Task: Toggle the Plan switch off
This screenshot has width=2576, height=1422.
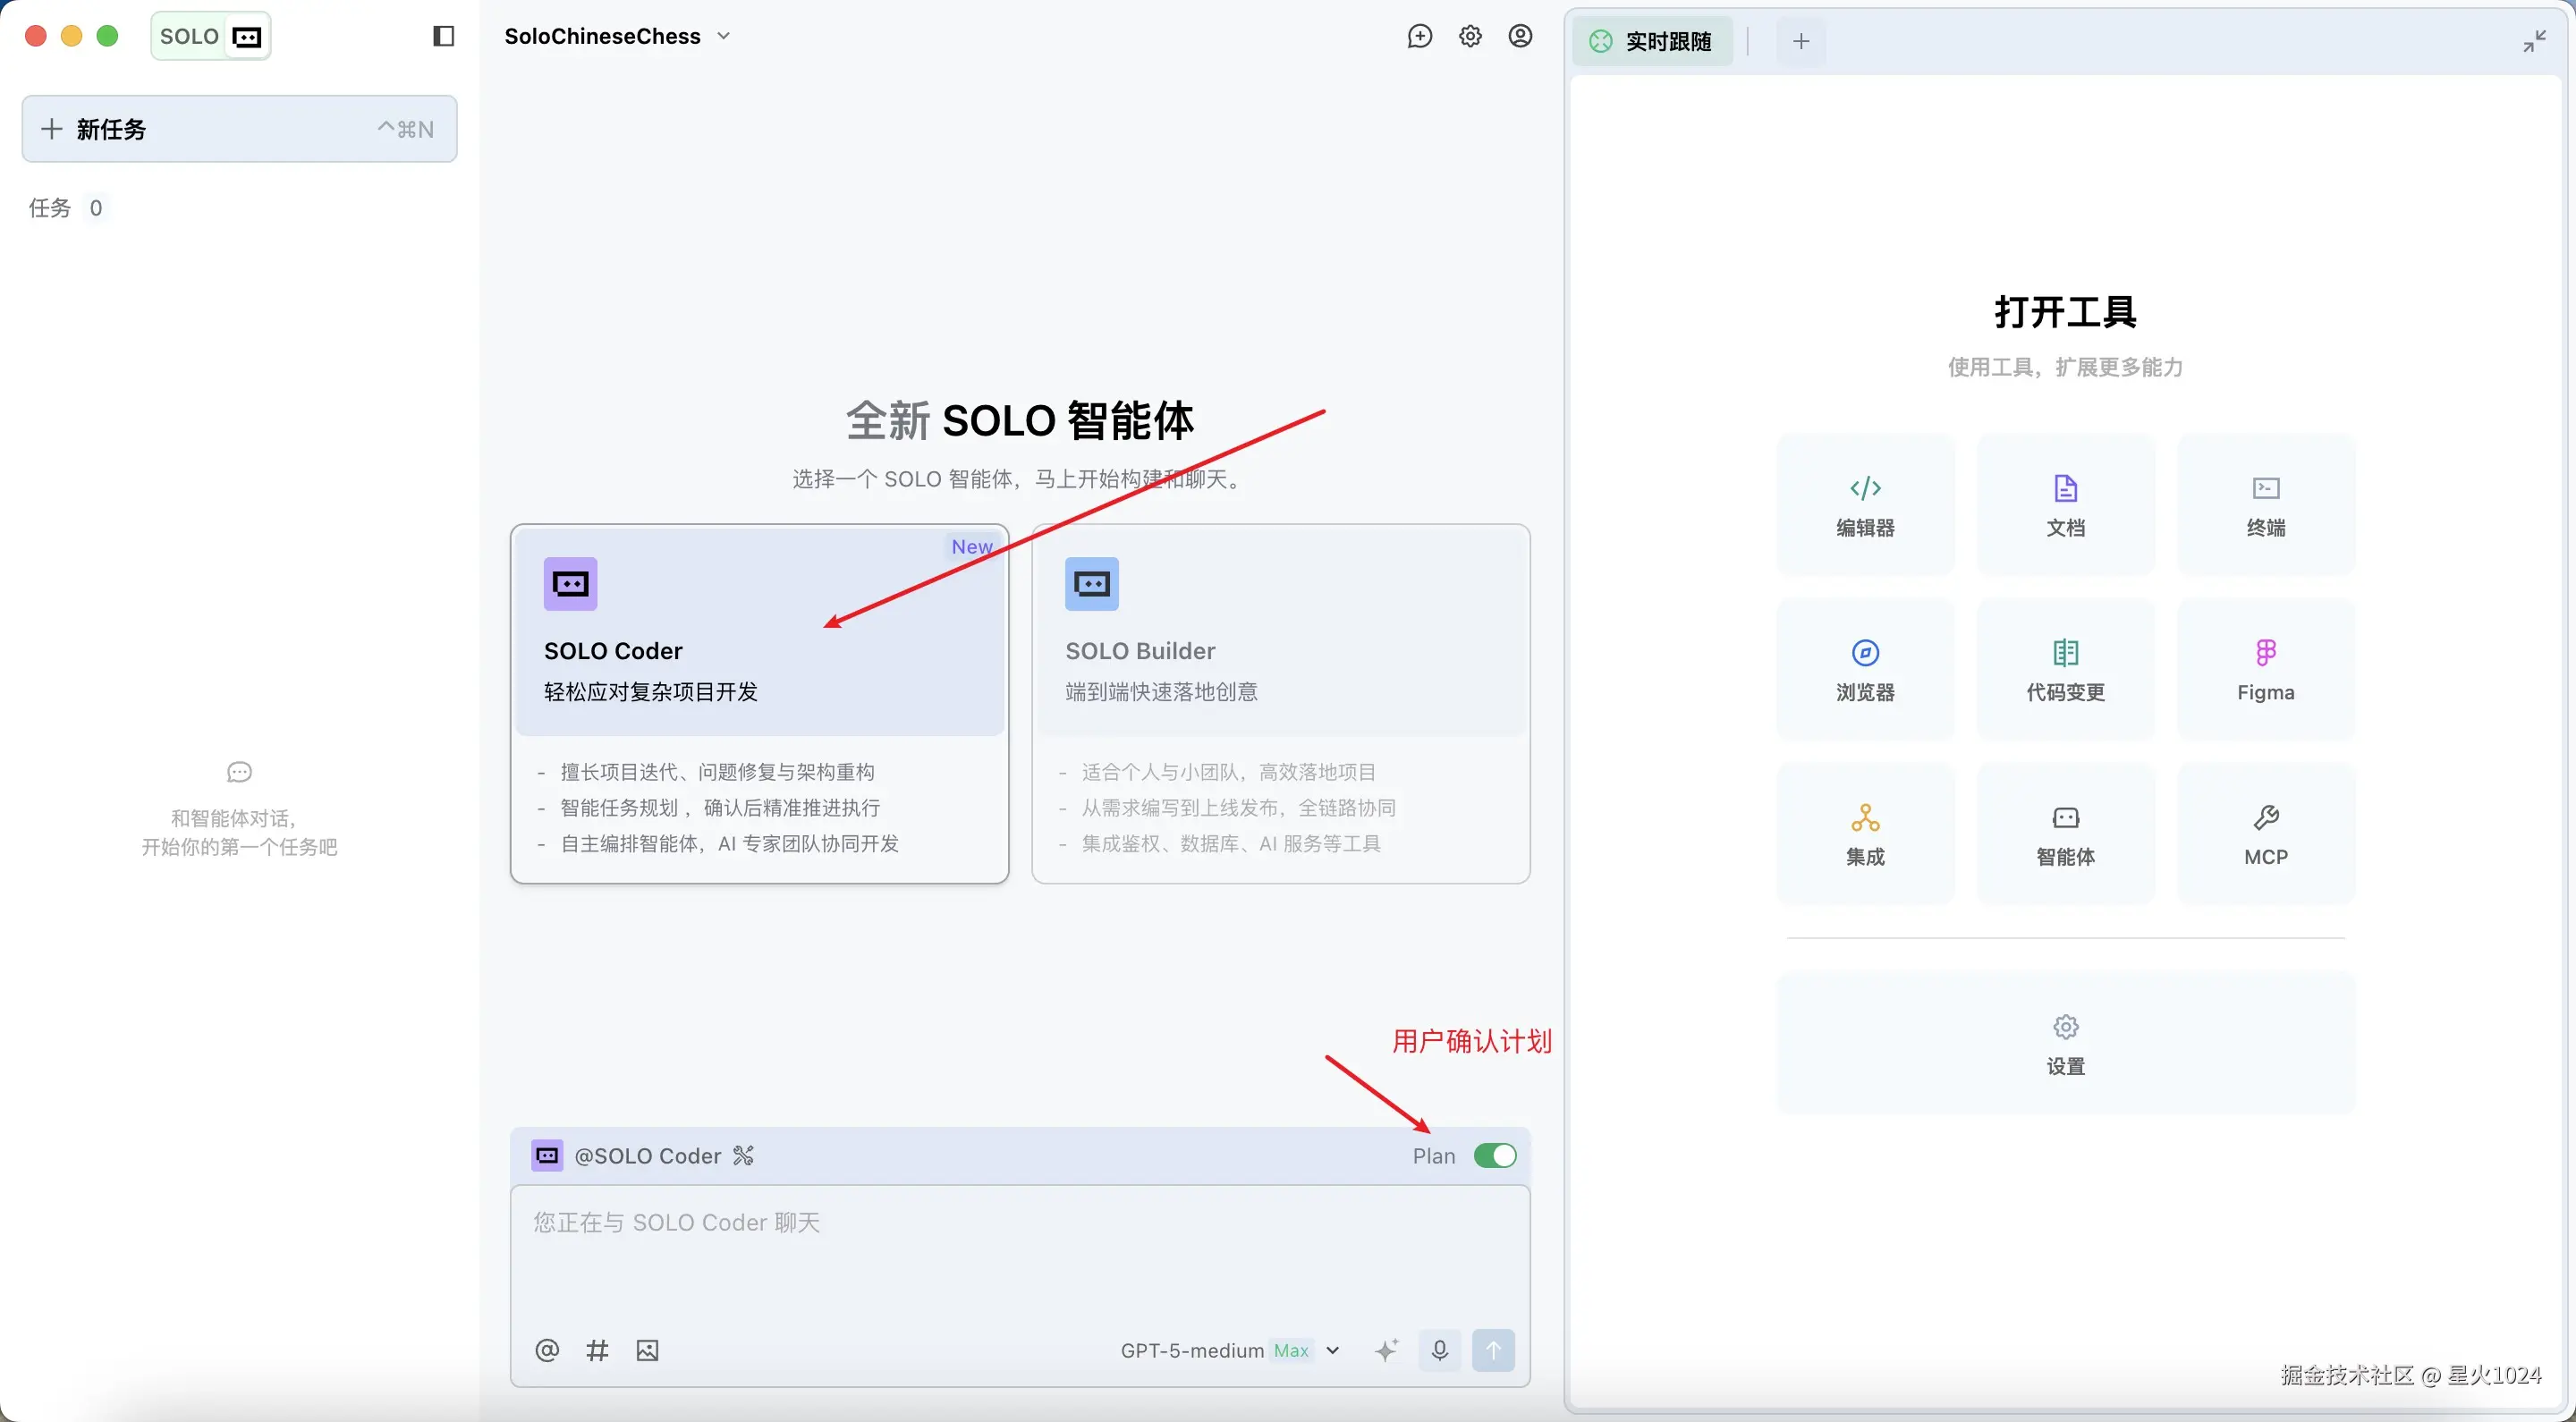Action: click(1494, 1156)
